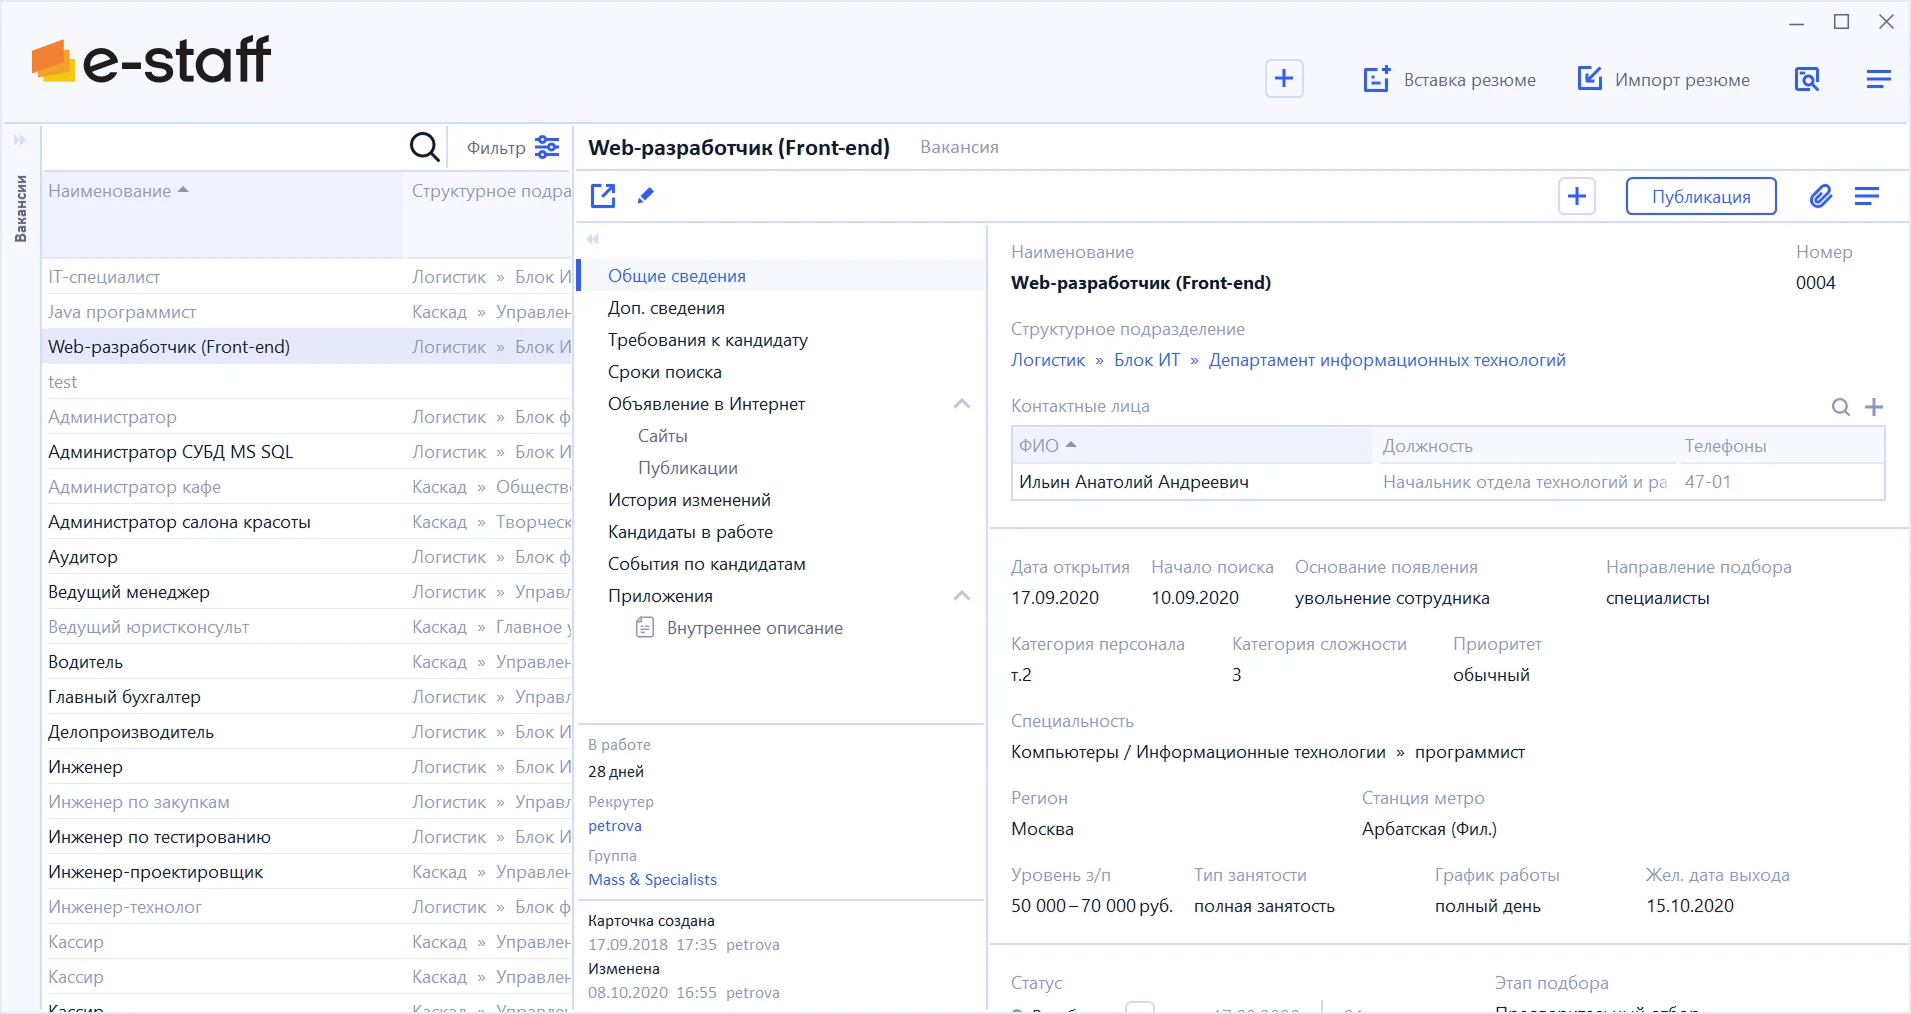The height and width of the screenshot is (1014, 1911).
Task: Select the Главный бухгалтер vacancy row
Action: pos(307,697)
